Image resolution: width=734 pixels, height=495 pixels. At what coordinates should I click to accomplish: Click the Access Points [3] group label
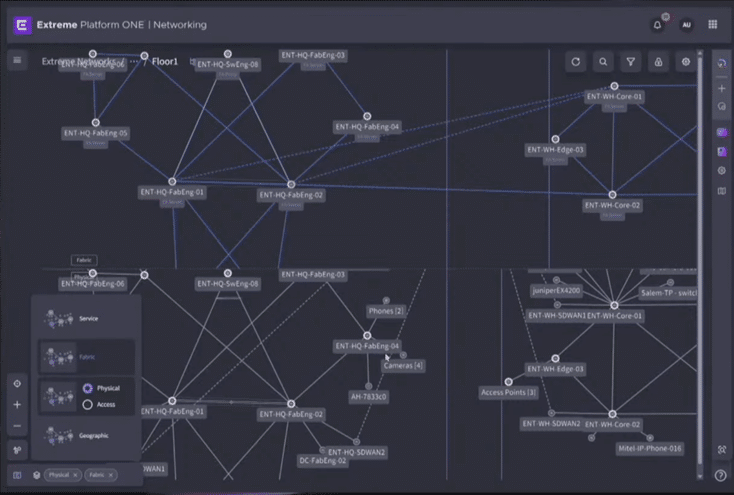coord(508,392)
